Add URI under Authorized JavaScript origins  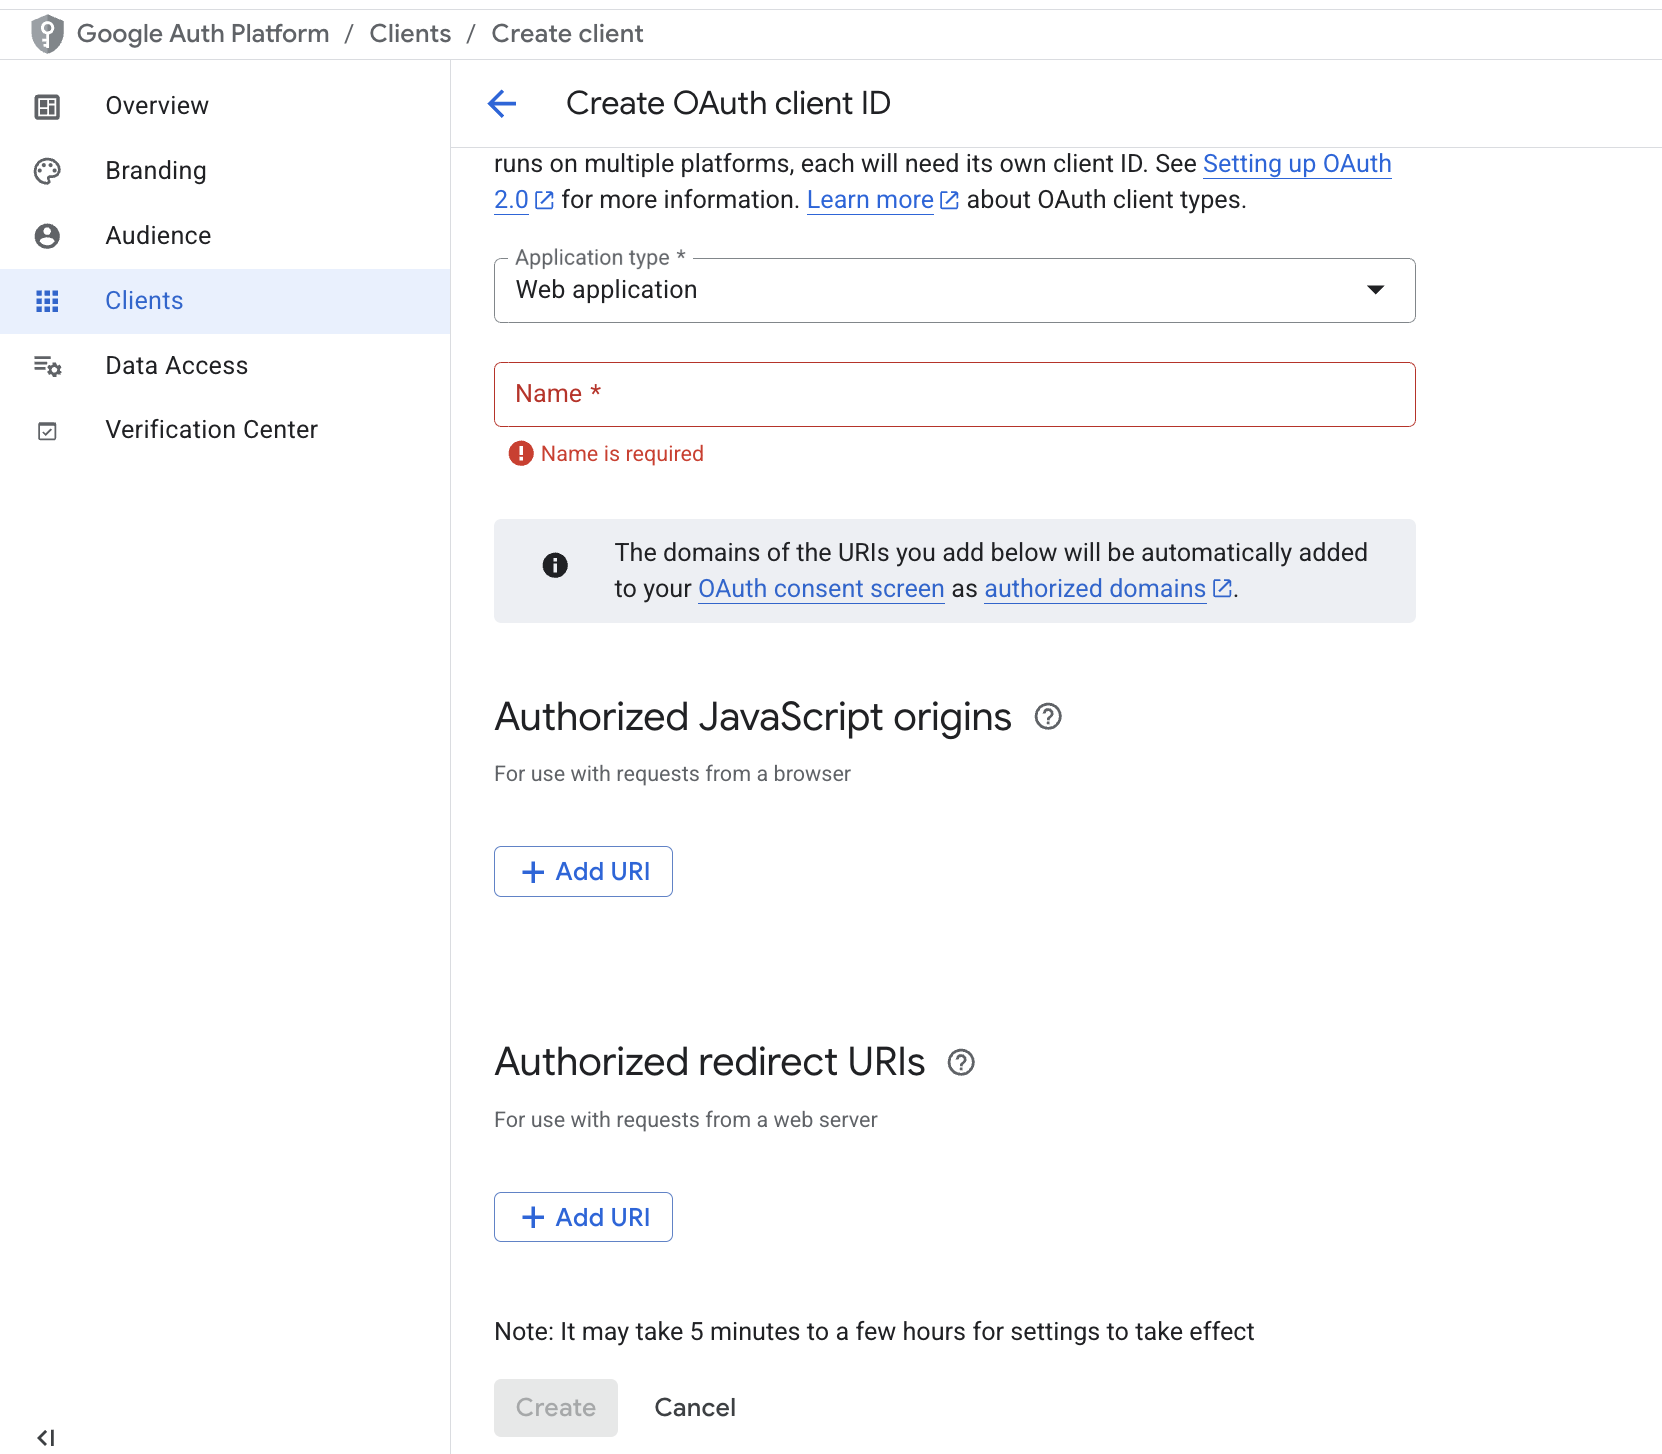(583, 872)
